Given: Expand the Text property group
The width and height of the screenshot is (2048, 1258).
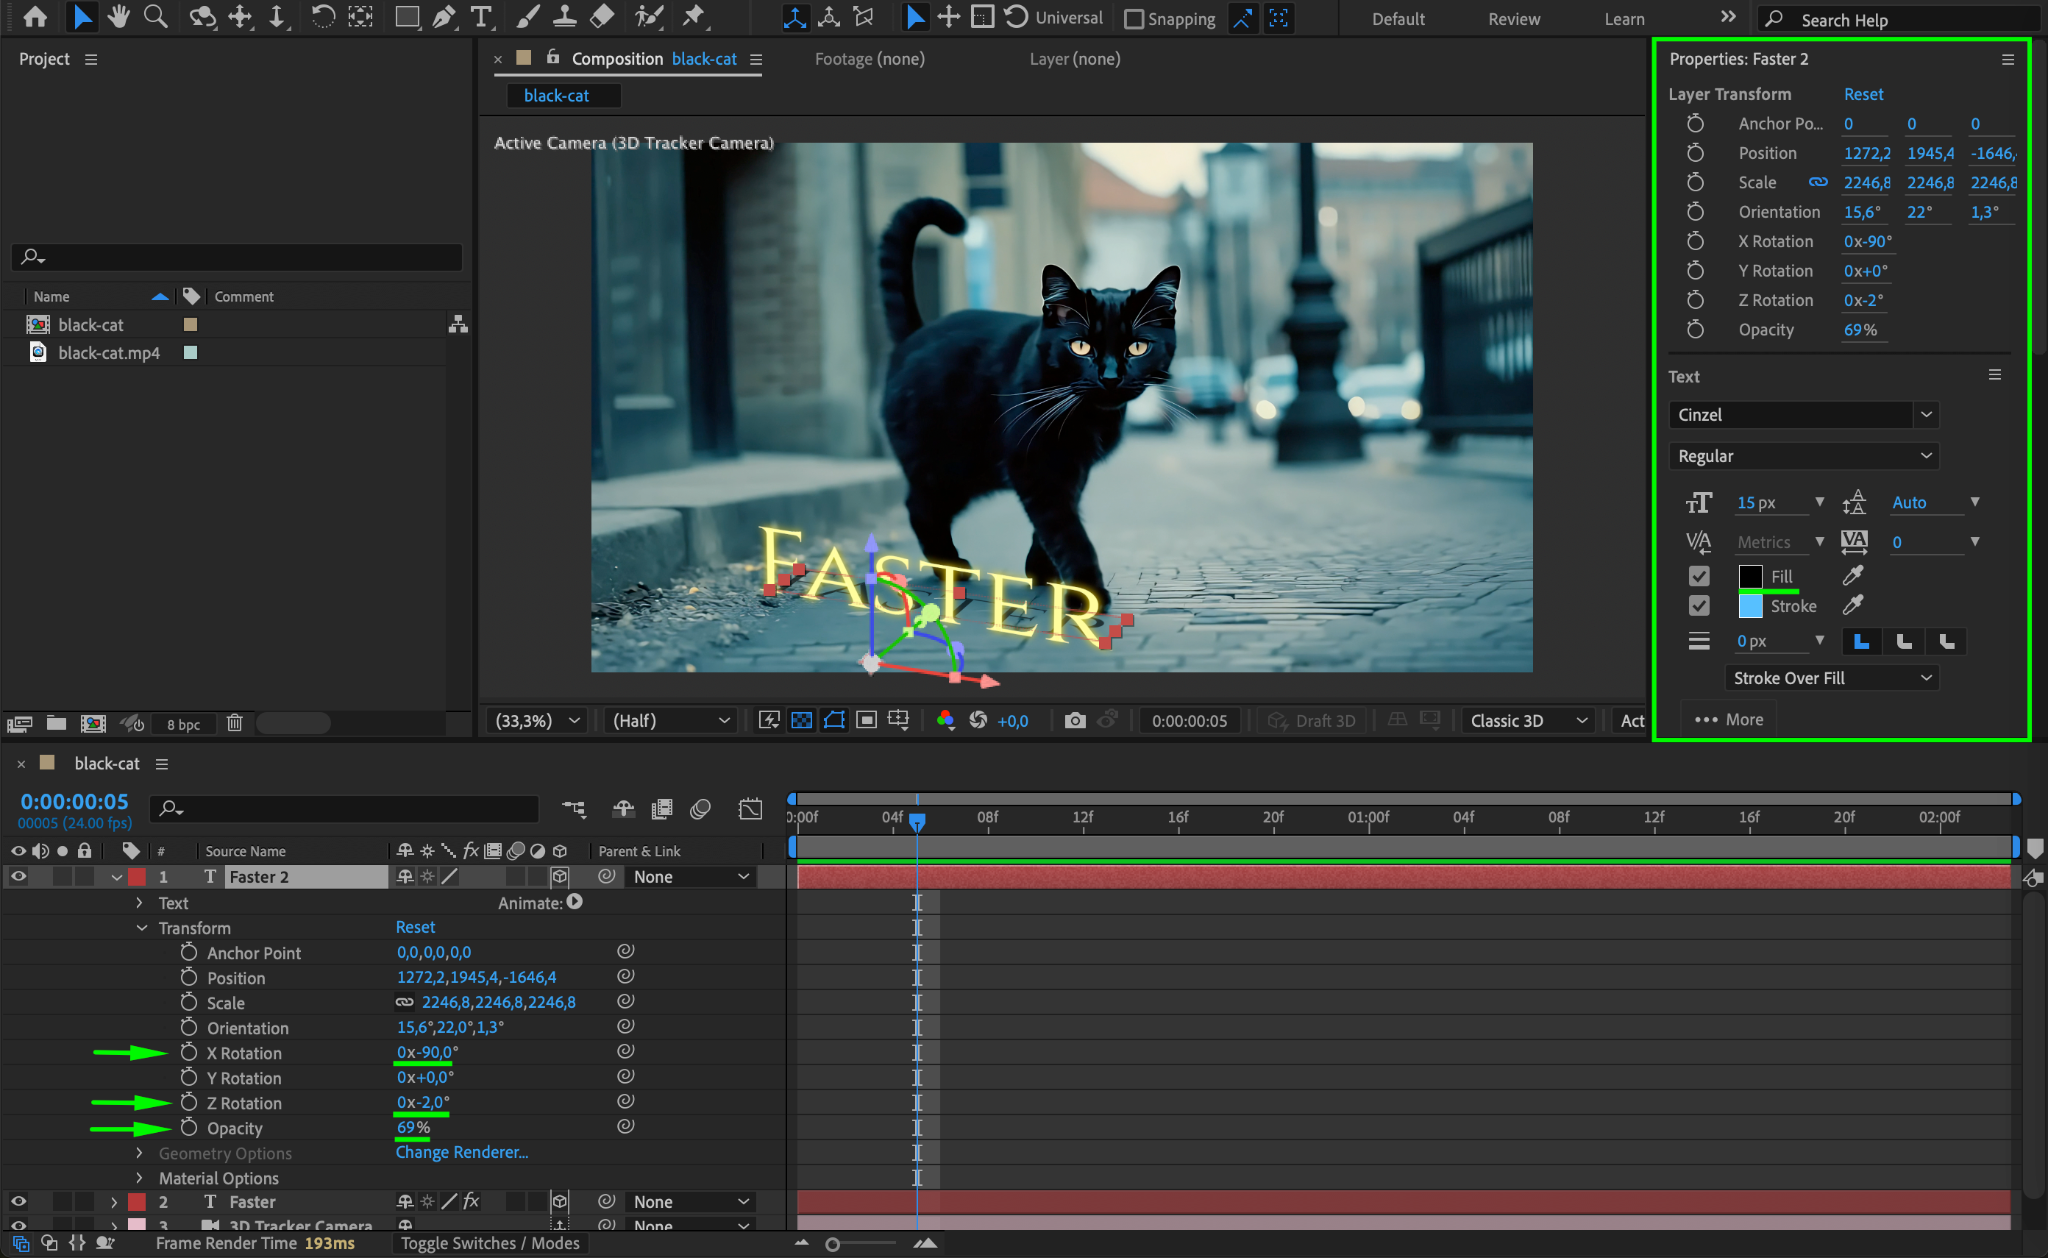Looking at the screenshot, I should coord(140,903).
